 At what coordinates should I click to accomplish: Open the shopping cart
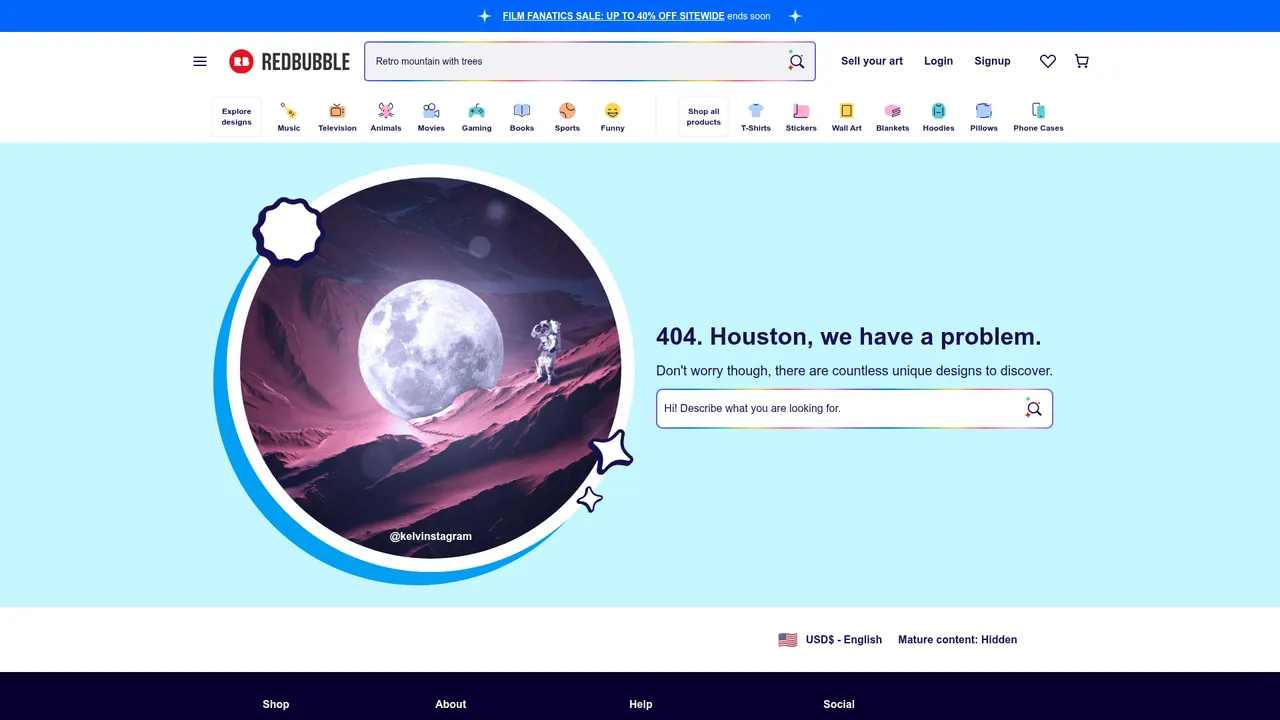tap(1082, 61)
